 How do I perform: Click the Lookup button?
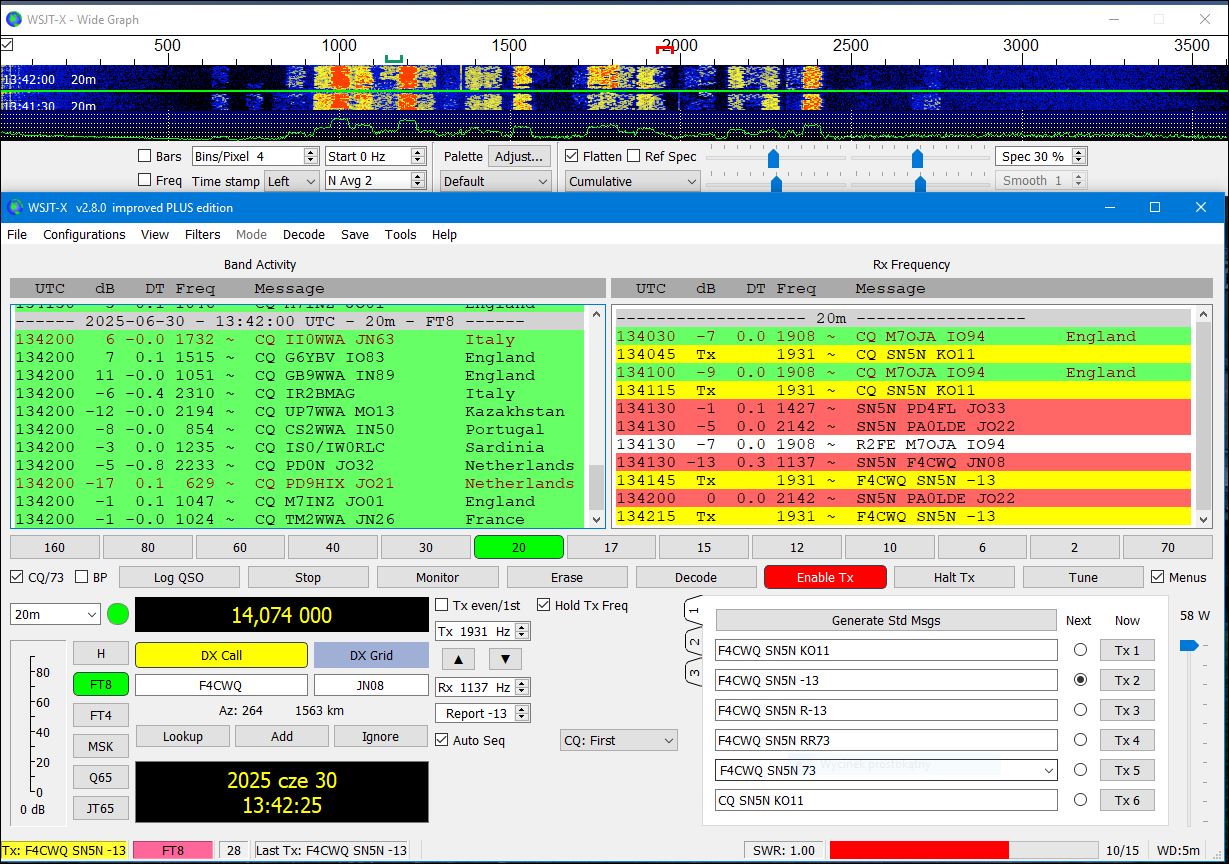183,736
